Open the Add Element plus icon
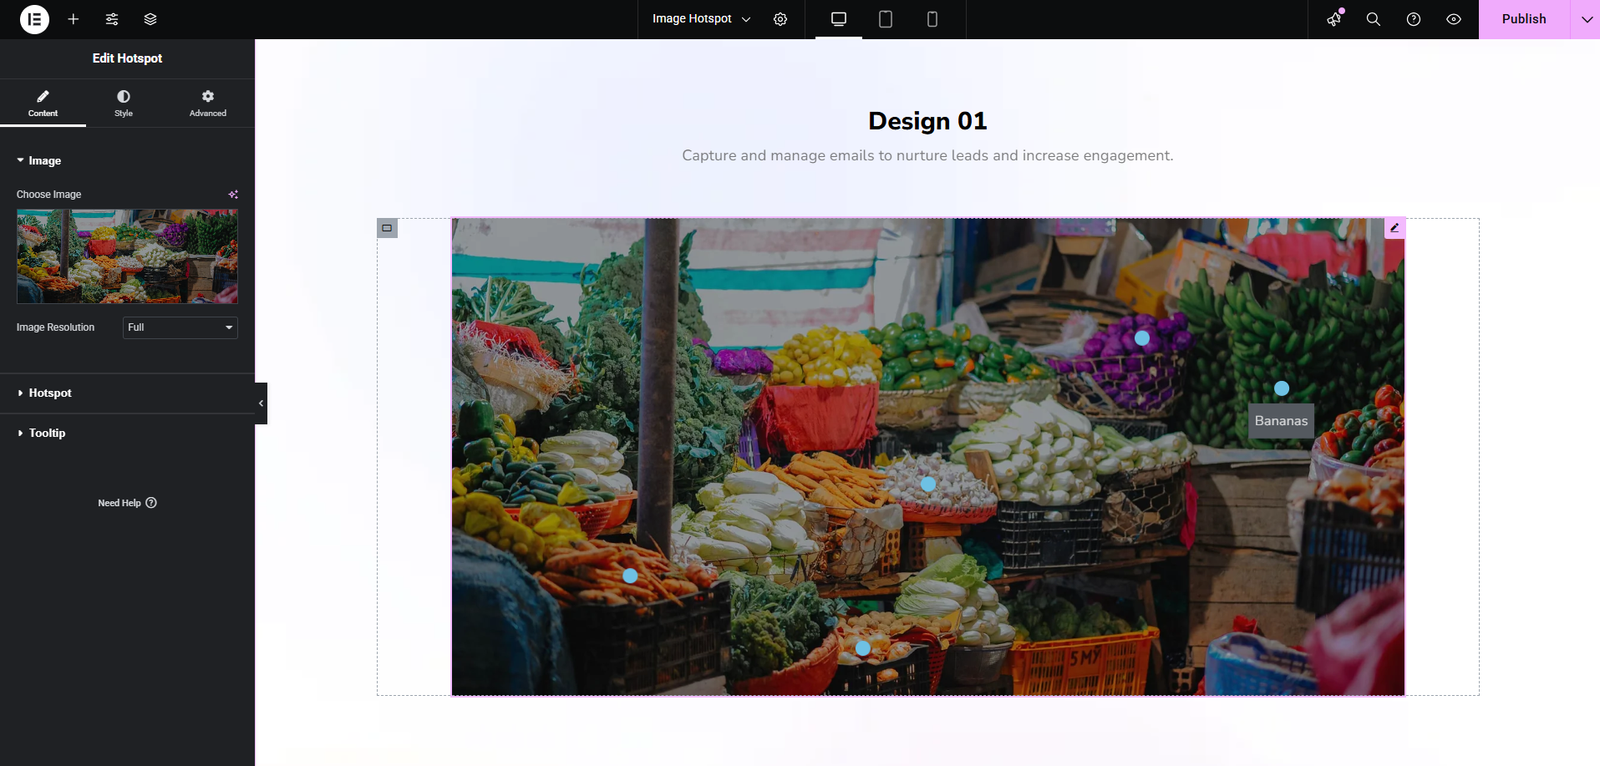 coord(73,19)
